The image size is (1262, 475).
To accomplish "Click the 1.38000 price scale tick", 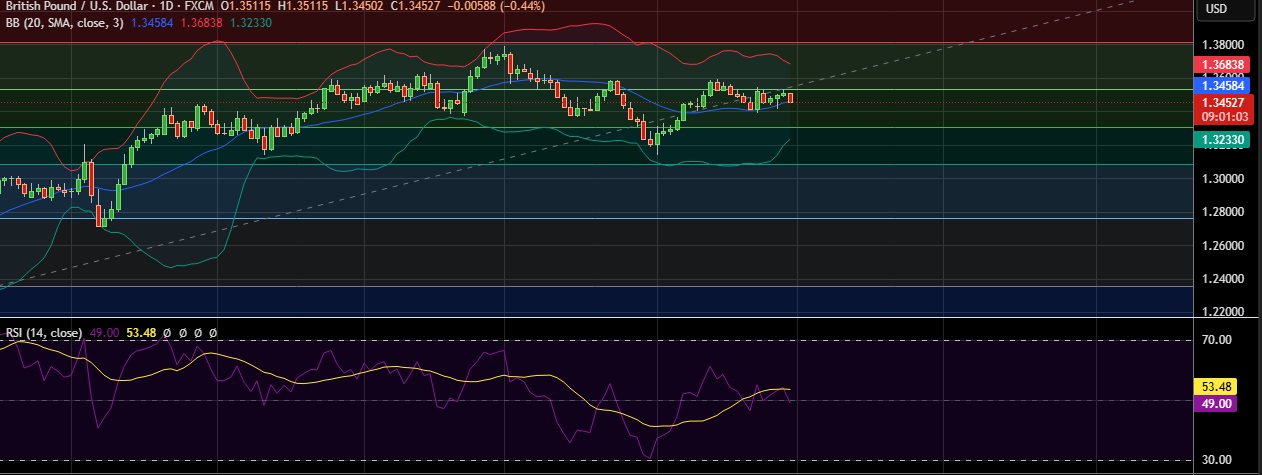I will tap(1222, 45).
